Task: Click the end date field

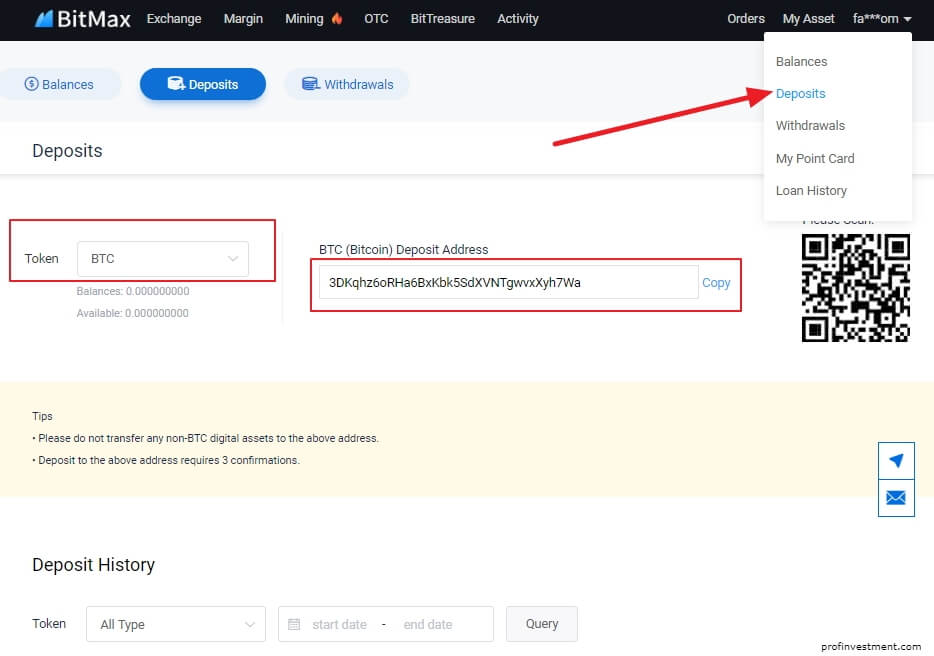Action: coord(428,624)
